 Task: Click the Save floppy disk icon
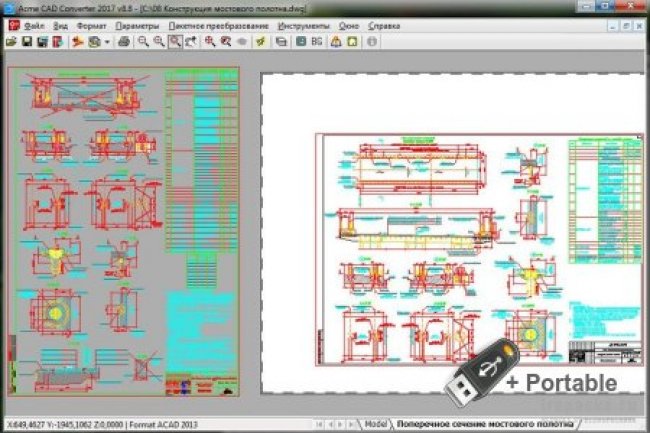27,42
